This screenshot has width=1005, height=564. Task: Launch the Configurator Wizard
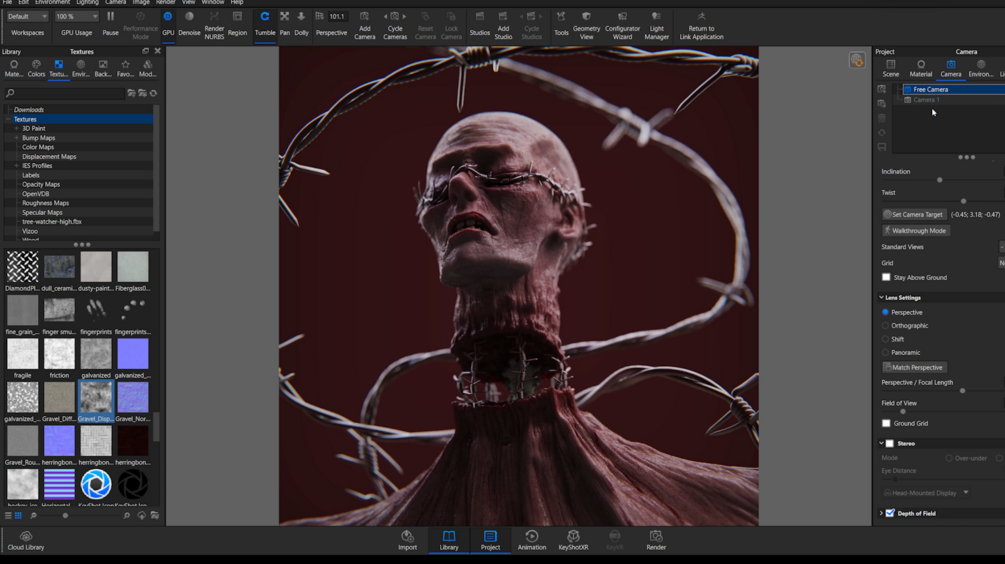(622, 26)
